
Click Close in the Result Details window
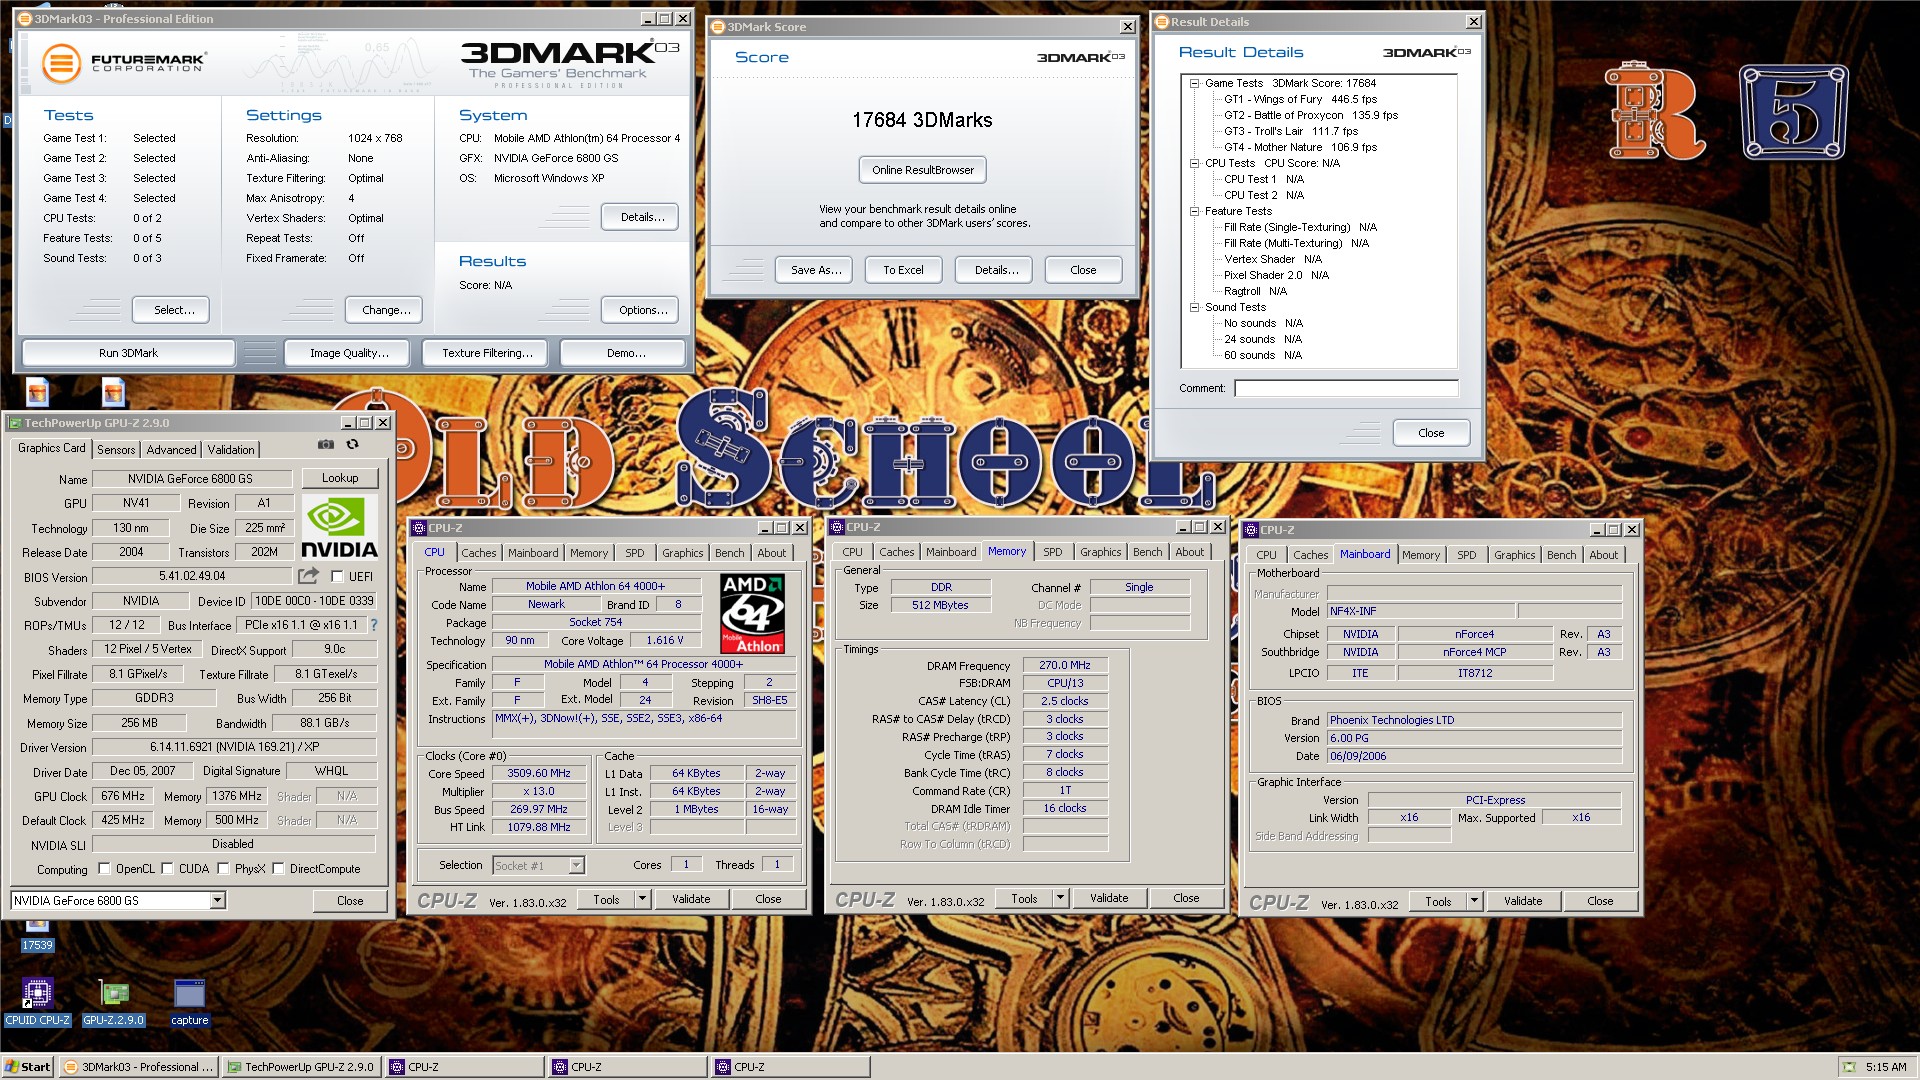[x=1431, y=433]
